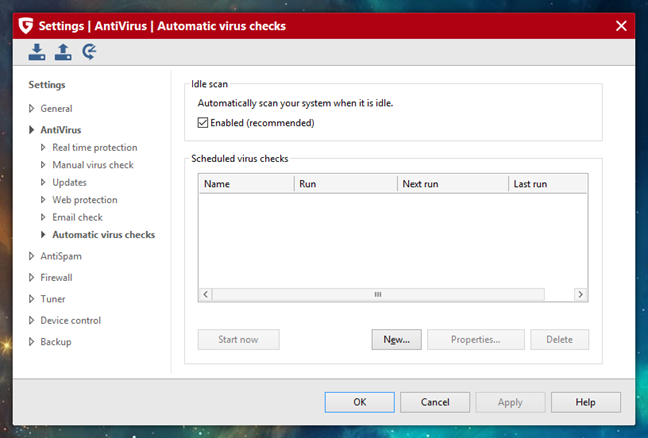Viewport: 648px width, 438px height.
Task: Sort scheduled checks by Run column
Action: coord(345,184)
